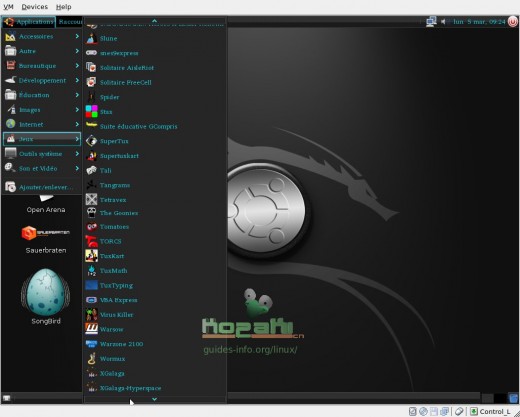The image size is (520, 417).
Task: Start Warsow icon
Action: coord(91,329)
